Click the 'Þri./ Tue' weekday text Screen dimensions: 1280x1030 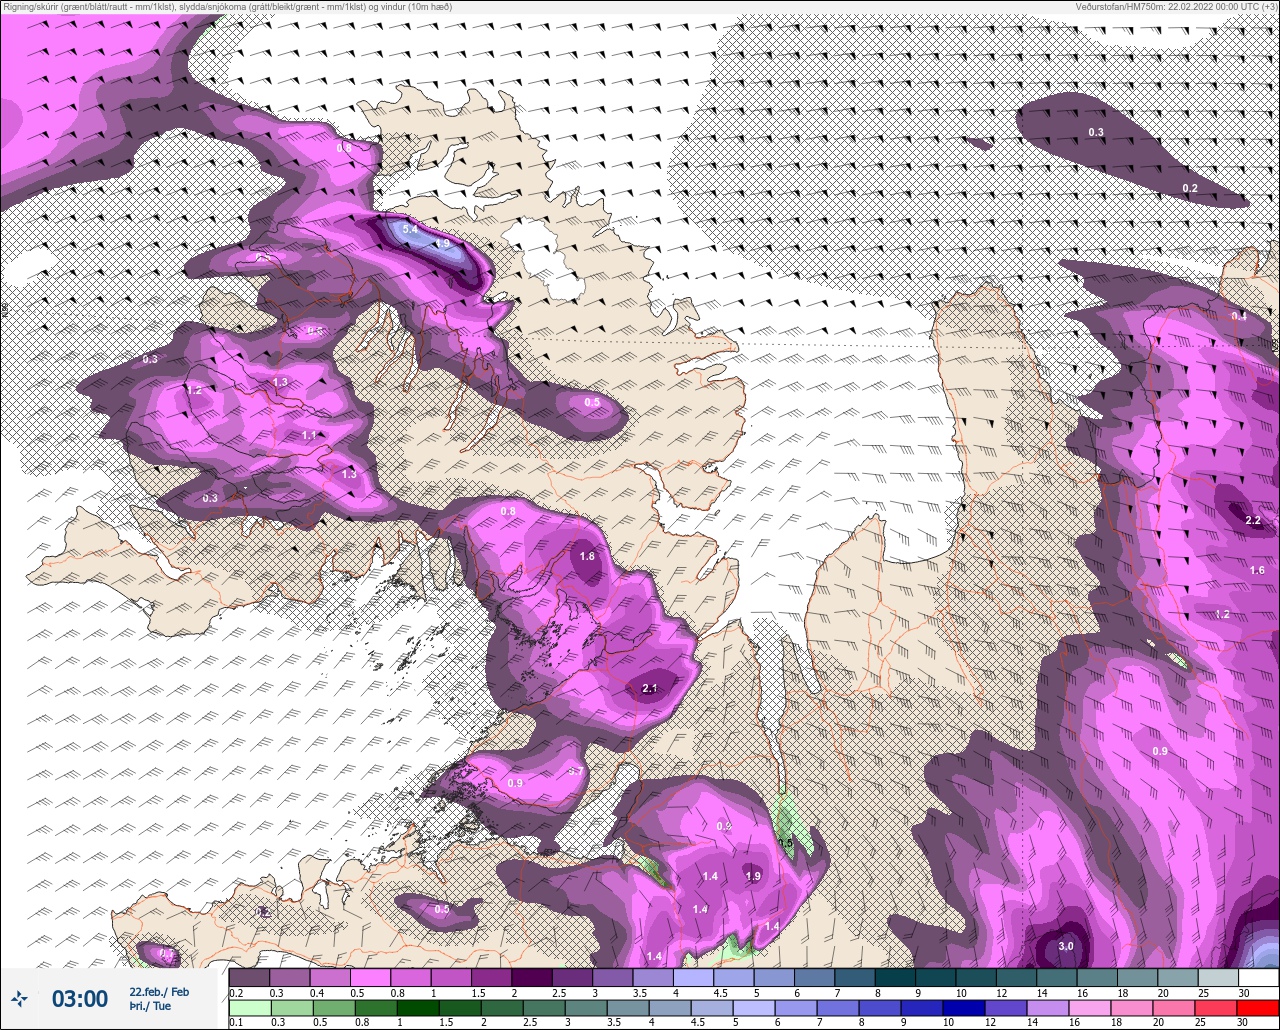[x=150, y=1006]
